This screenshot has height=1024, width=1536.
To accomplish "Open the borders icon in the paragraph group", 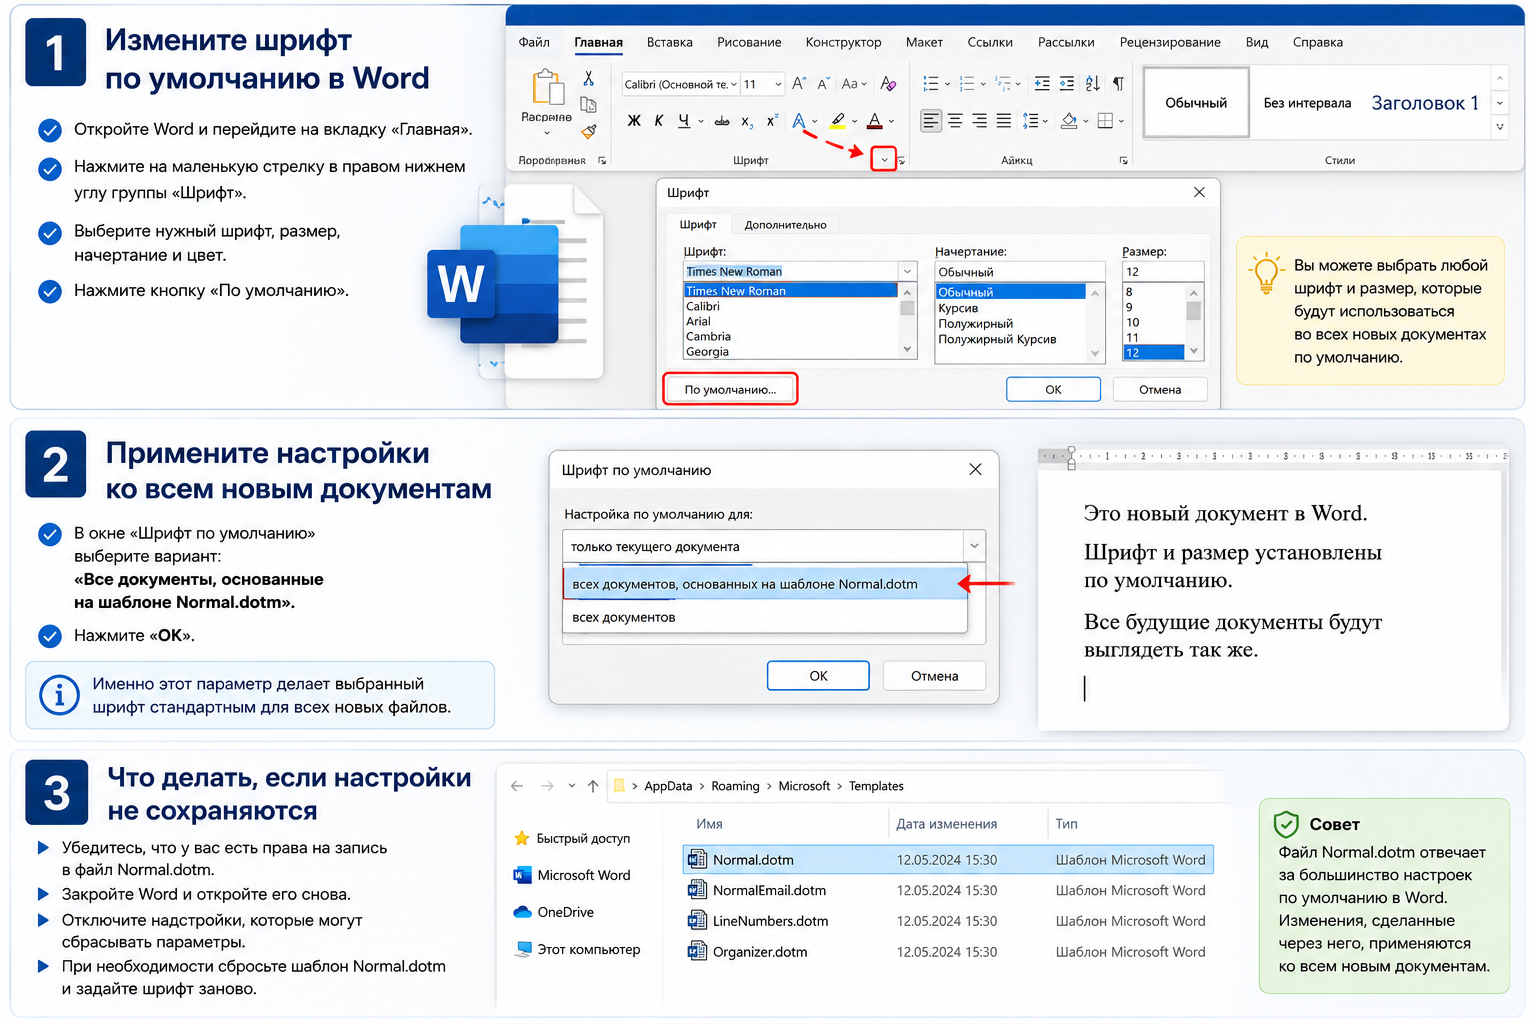I will click(x=1105, y=121).
